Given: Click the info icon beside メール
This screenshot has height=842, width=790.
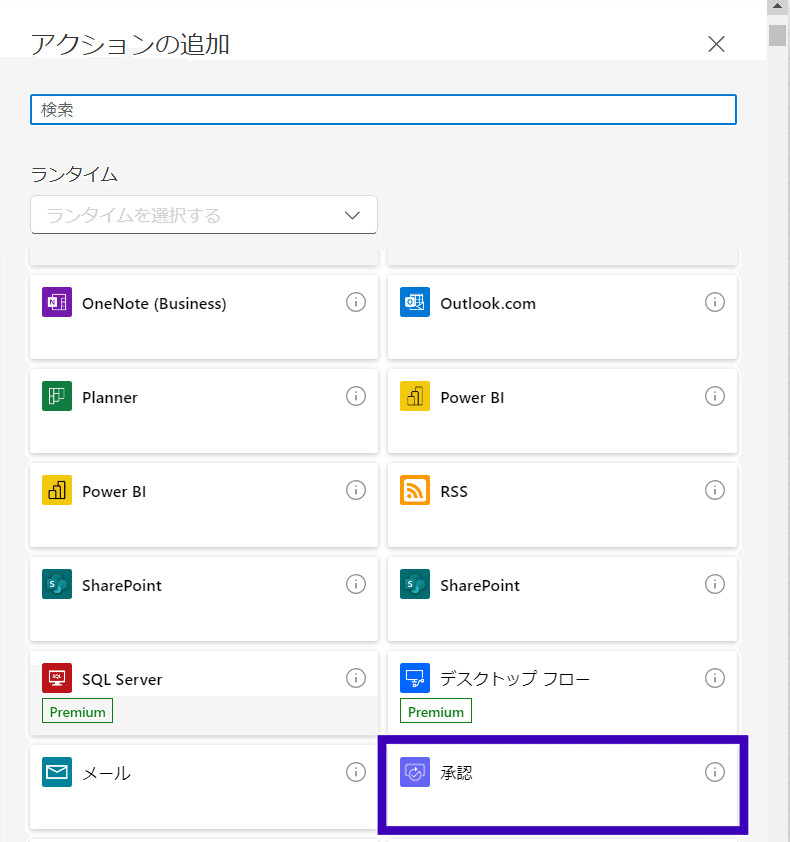Looking at the screenshot, I should (356, 772).
